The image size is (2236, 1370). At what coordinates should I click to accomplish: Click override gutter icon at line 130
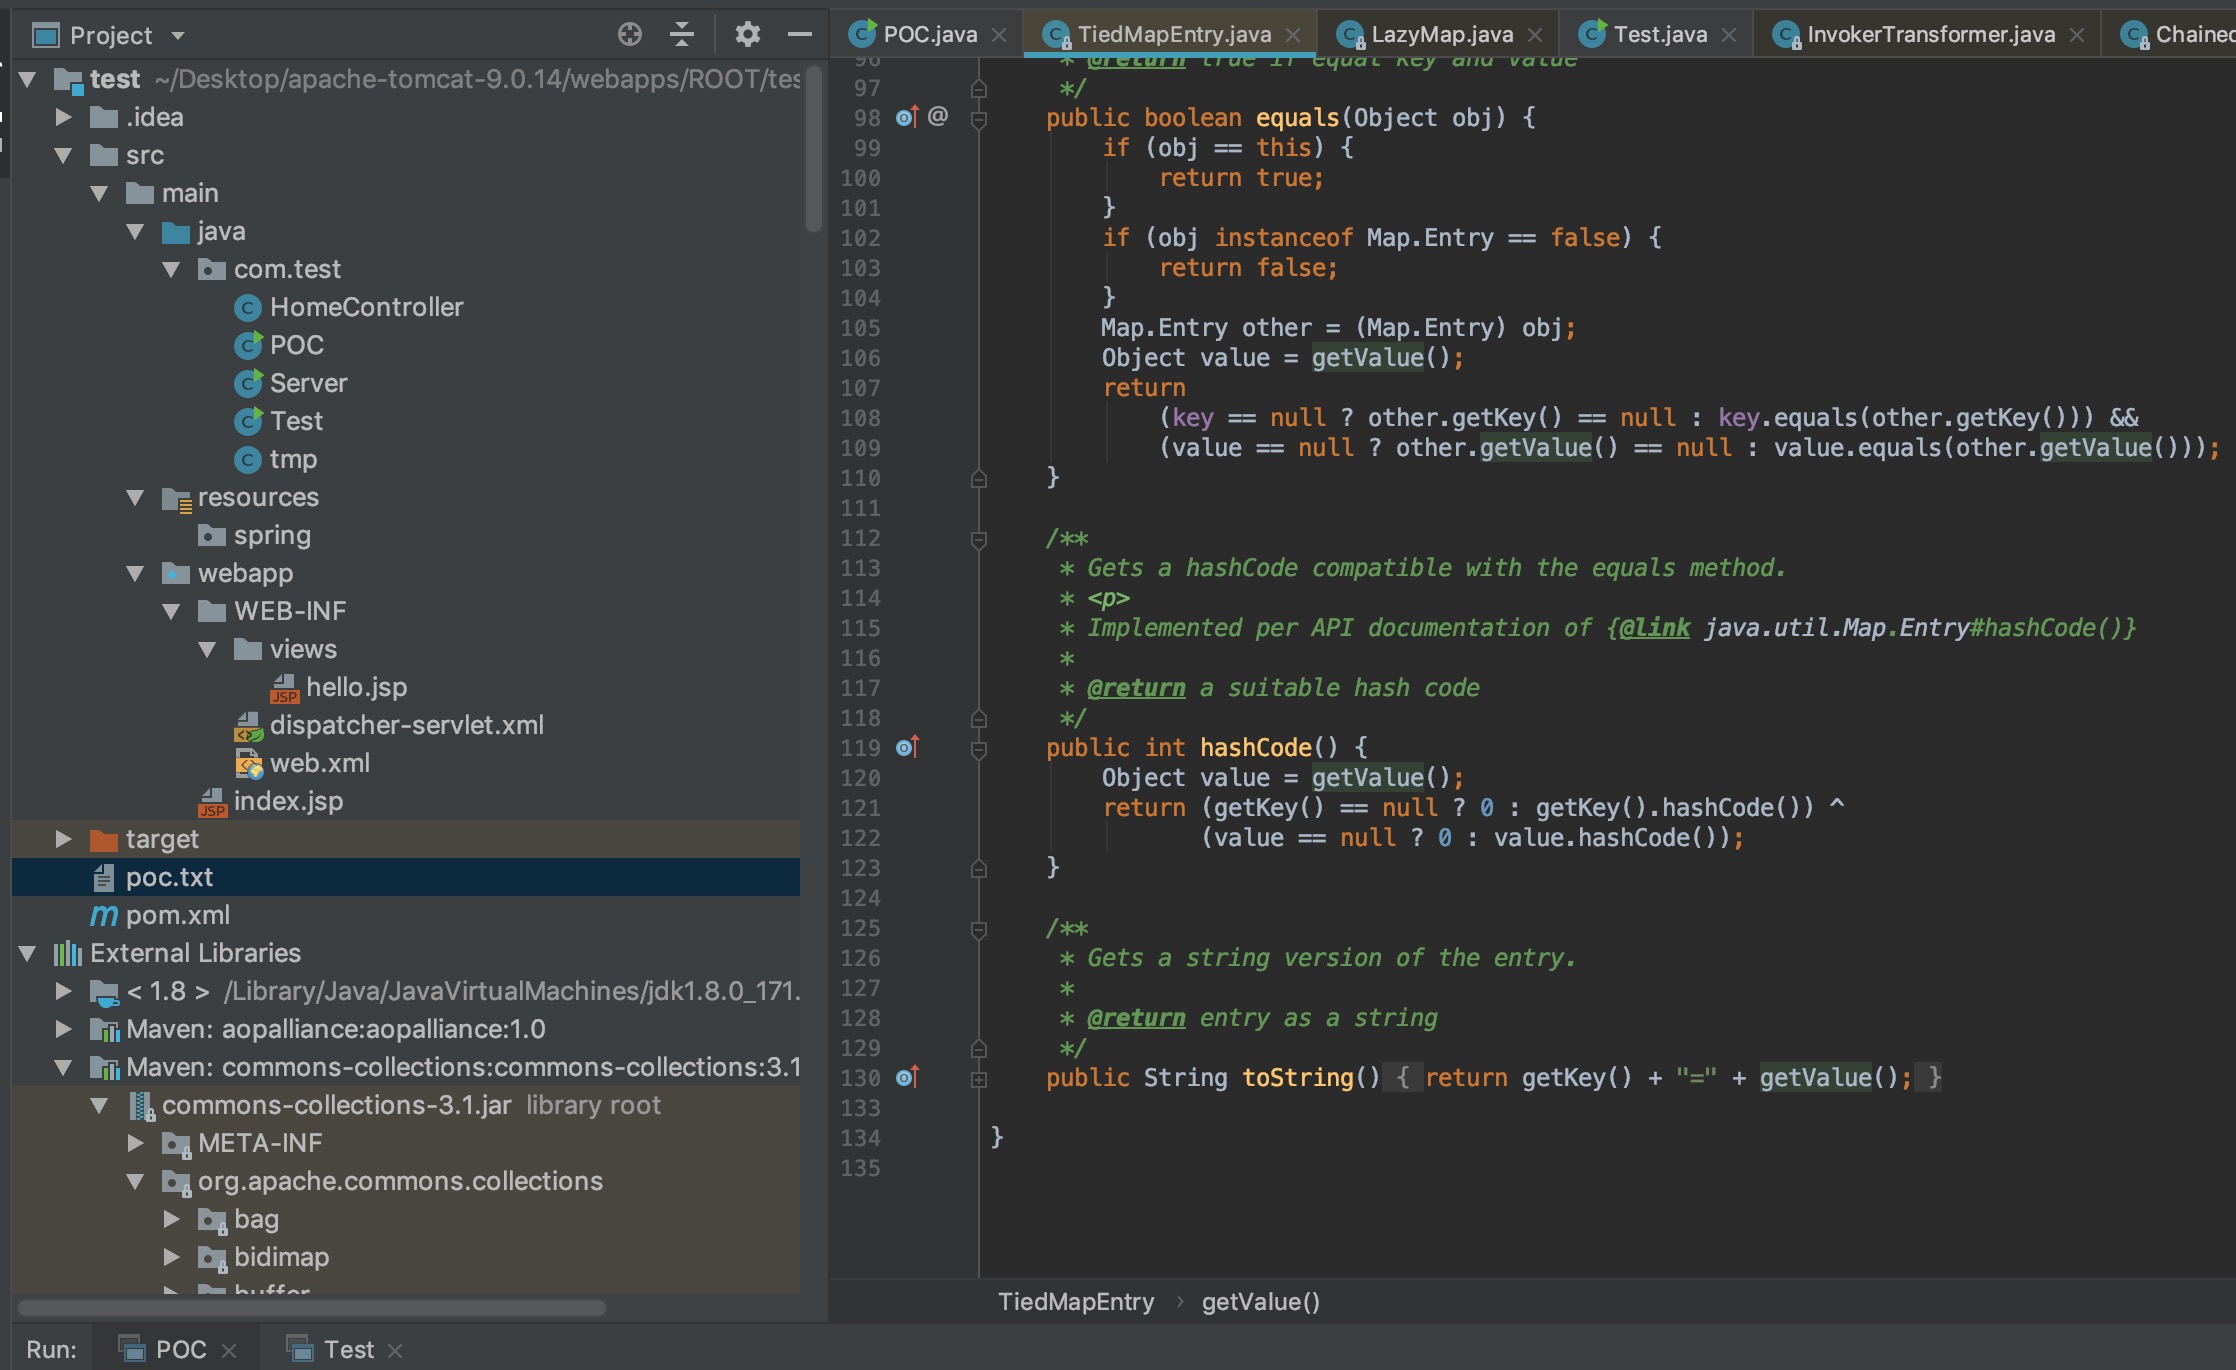[906, 1077]
